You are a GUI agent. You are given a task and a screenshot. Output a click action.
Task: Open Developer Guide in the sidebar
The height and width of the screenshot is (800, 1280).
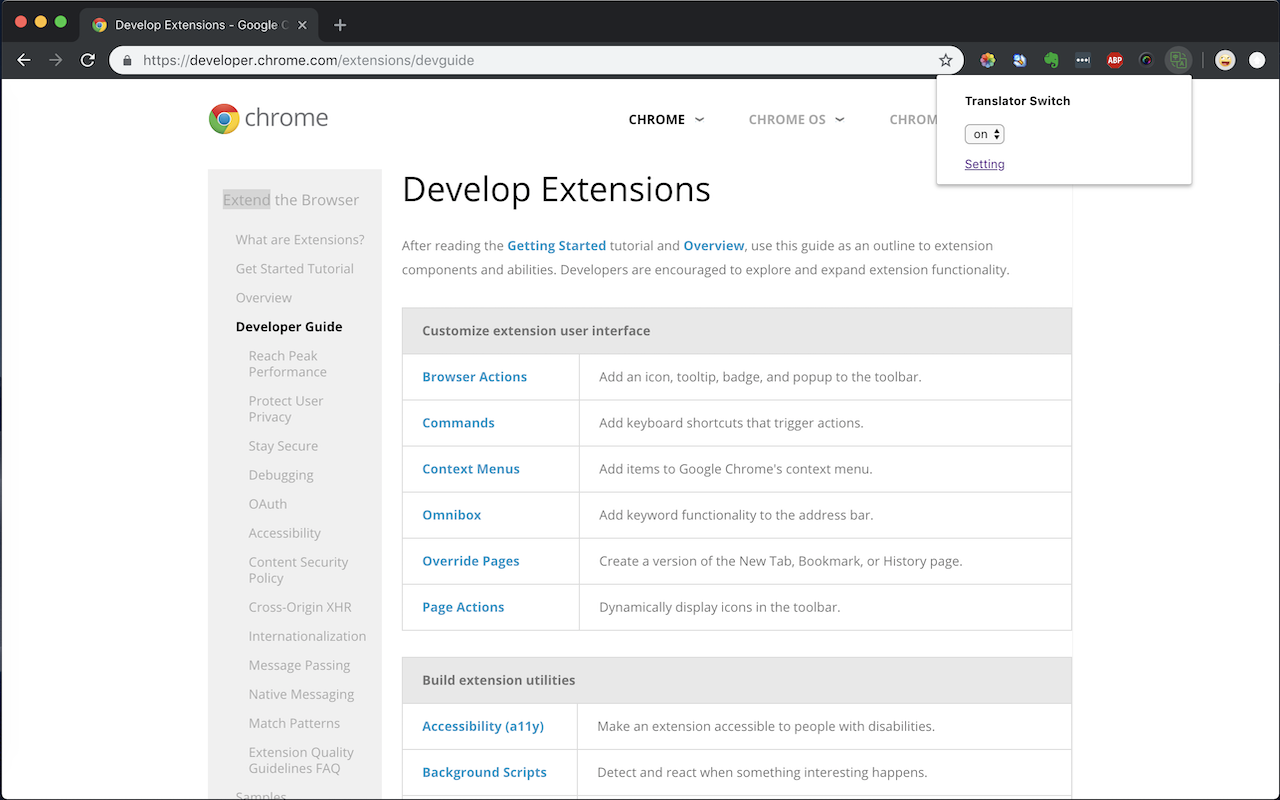[x=289, y=327]
